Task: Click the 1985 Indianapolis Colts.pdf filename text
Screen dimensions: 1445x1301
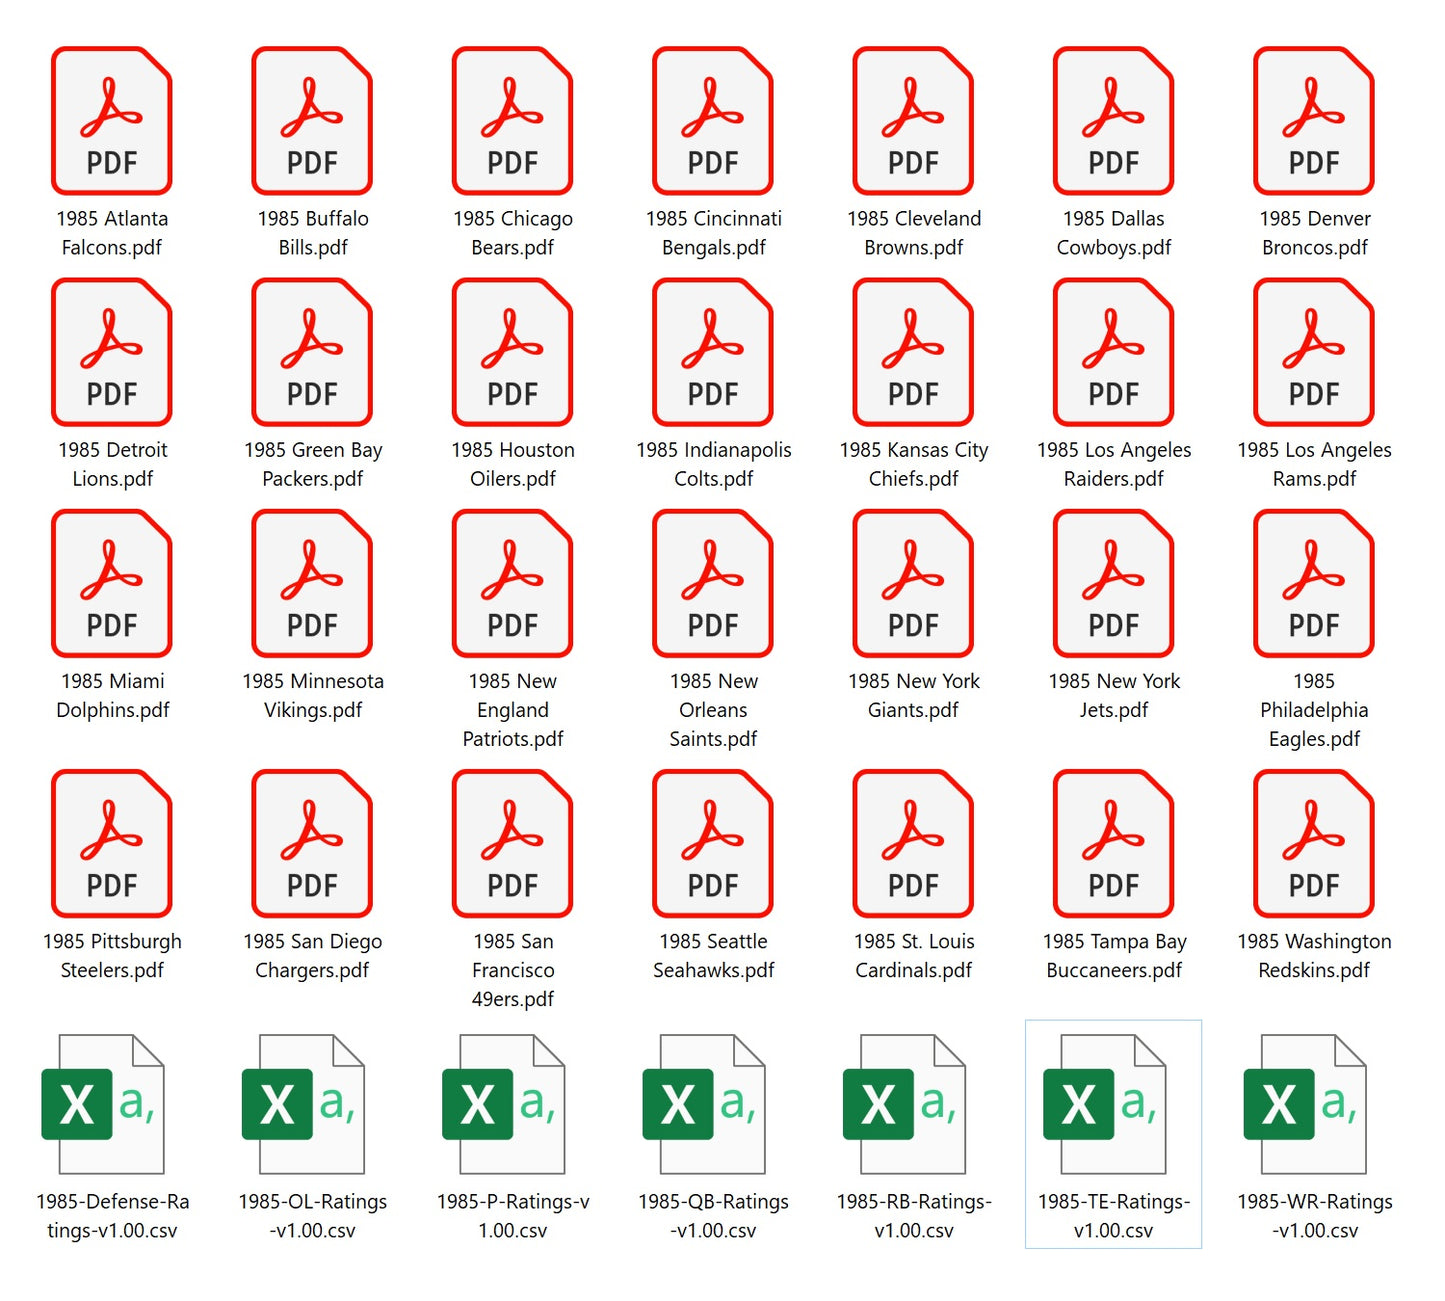Action: pos(713,465)
